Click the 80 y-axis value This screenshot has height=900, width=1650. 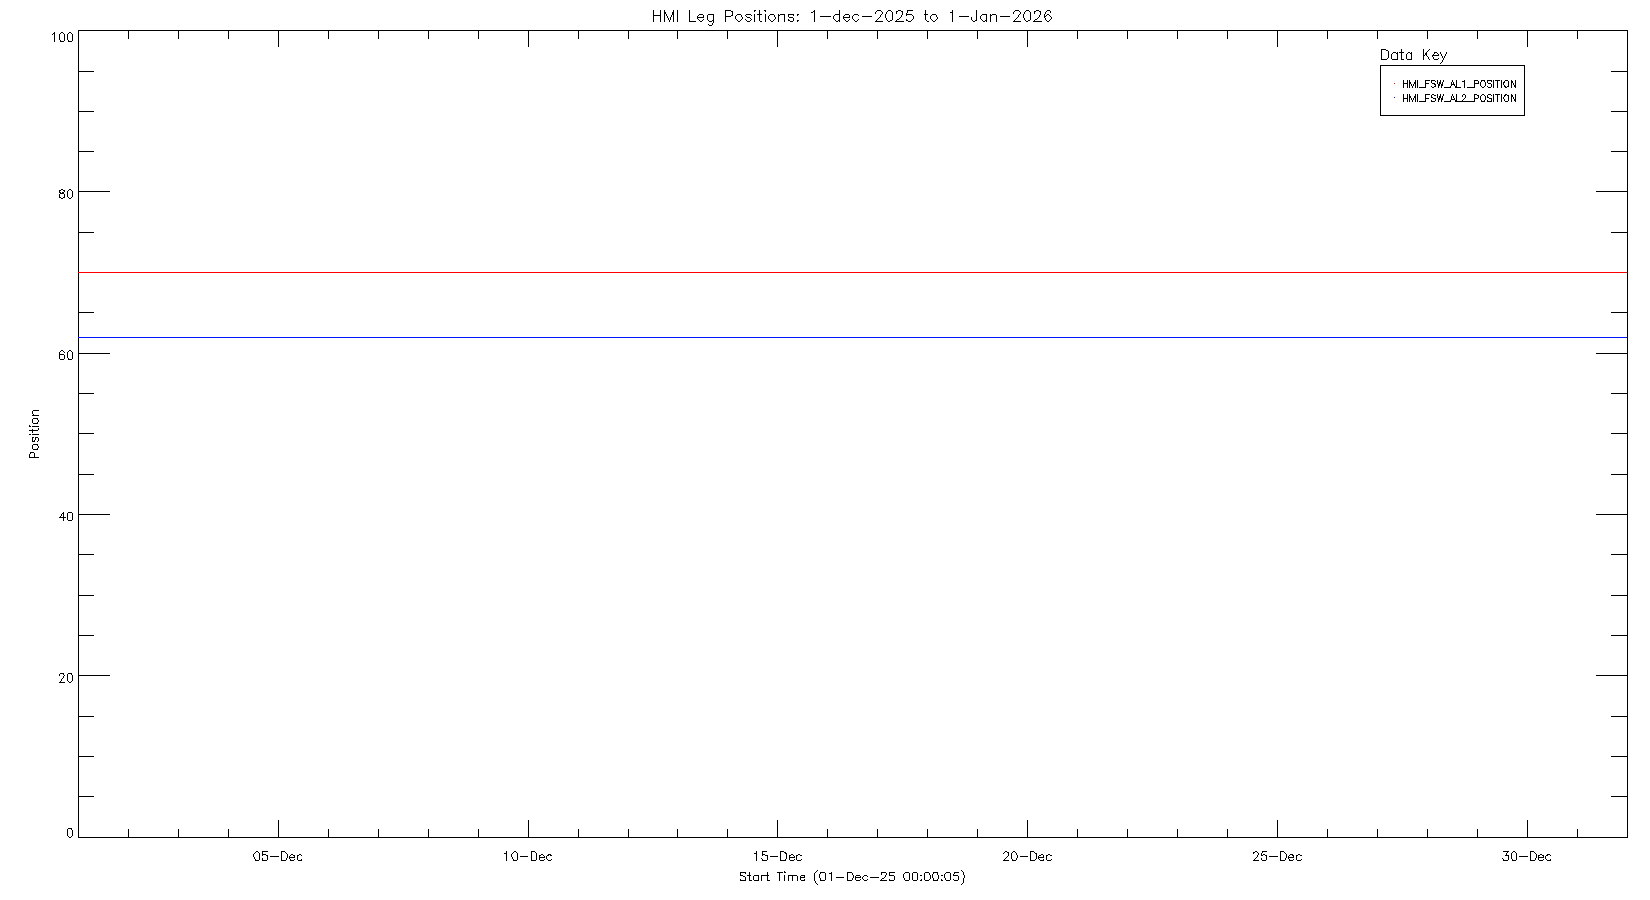65,193
